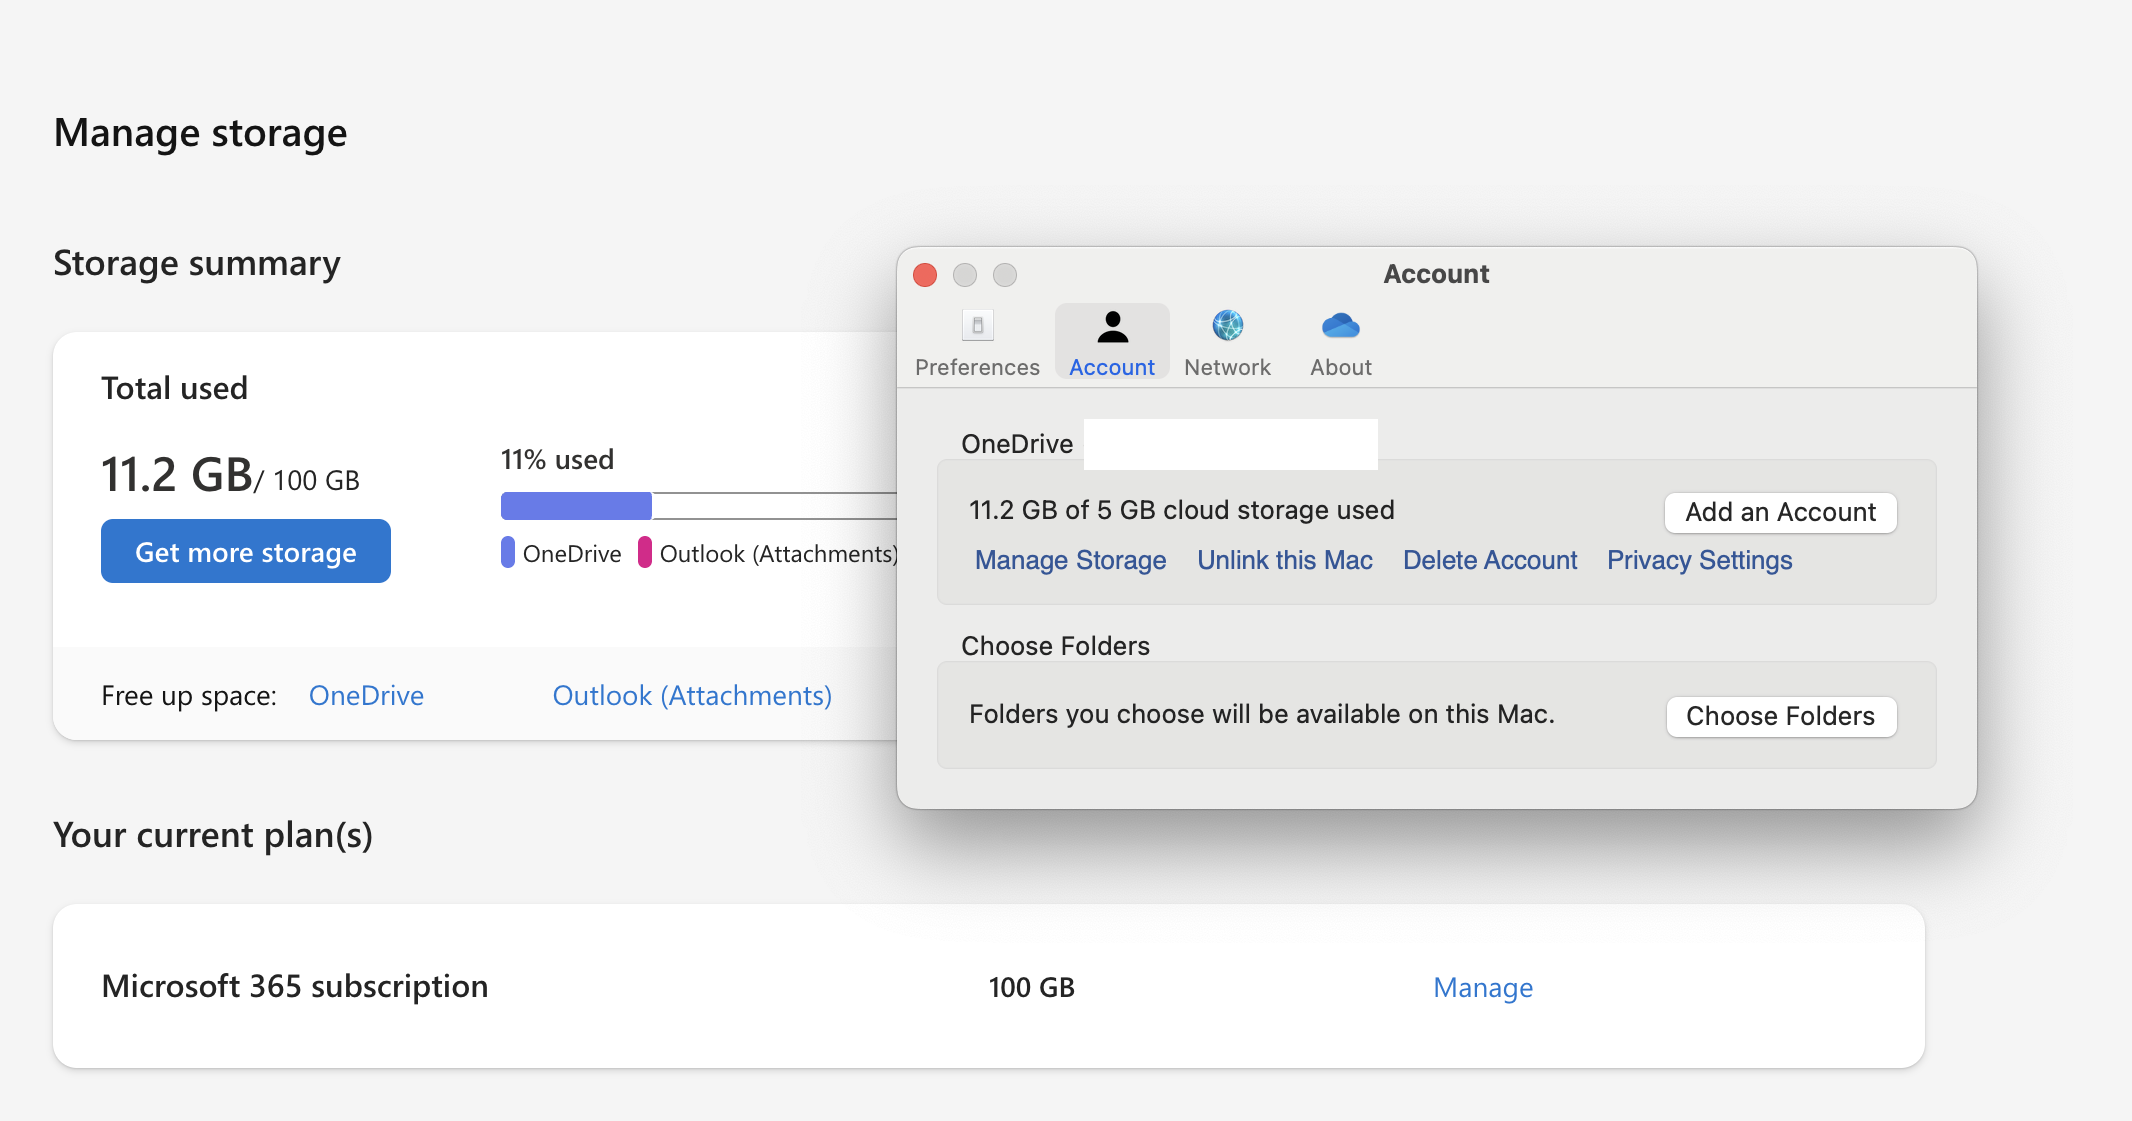Click the Choose Folders button
The image size is (2132, 1121).
pyautogui.click(x=1780, y=716)
